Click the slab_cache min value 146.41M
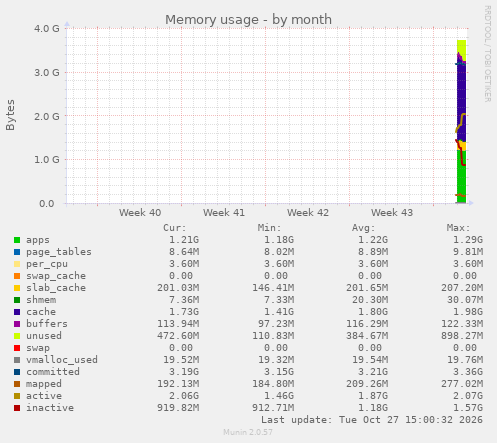The height and width of the screenshot is (443, 497). point(273,288)
